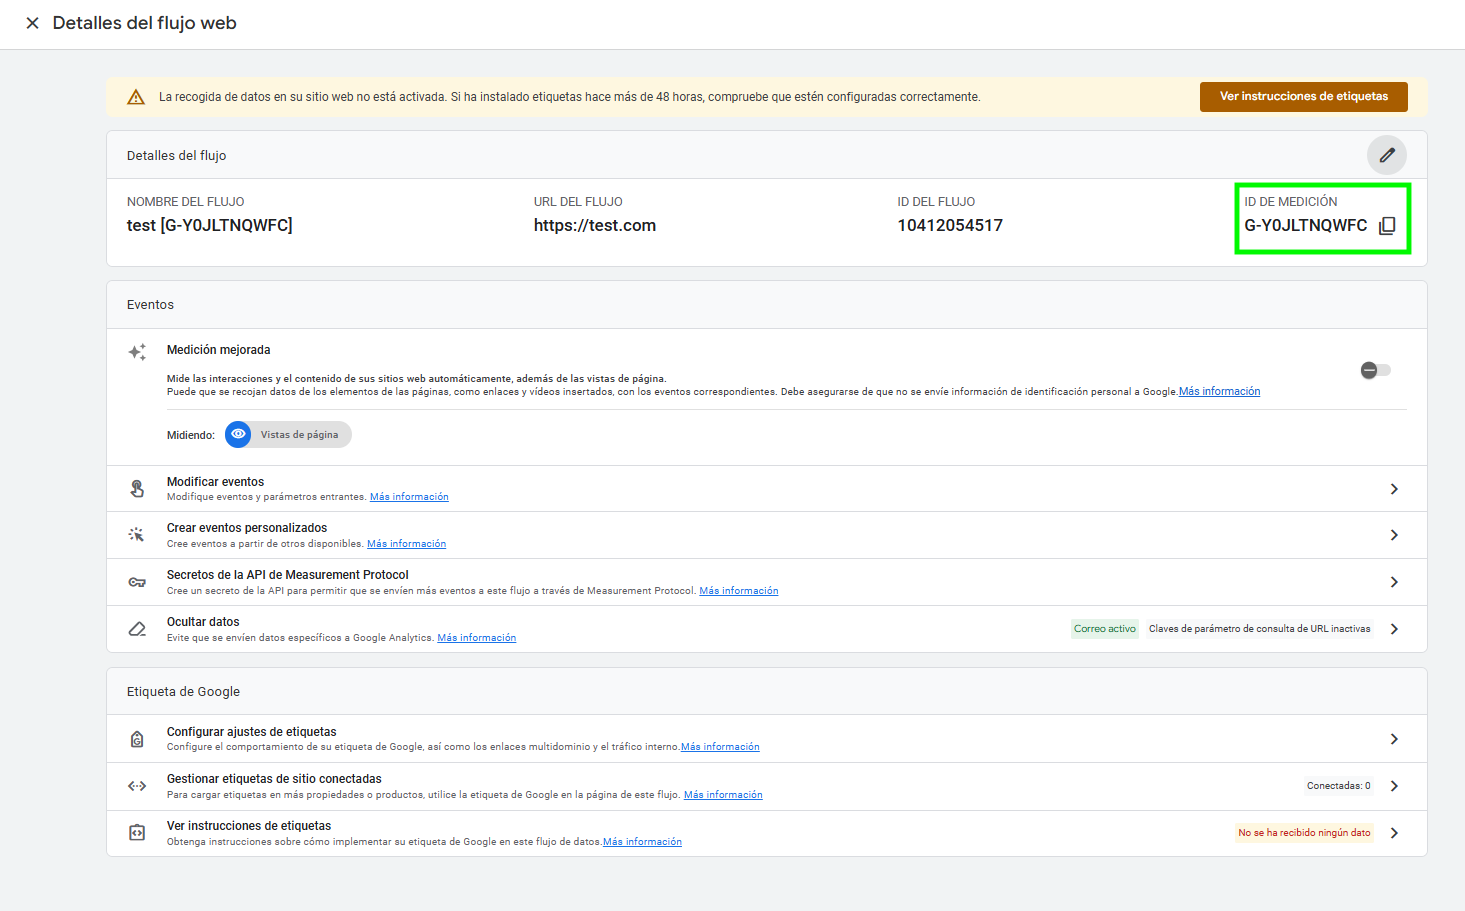1465x911 pixels.
Task: Click the pencil edit icon for stream details
Action: point(1386,155)
